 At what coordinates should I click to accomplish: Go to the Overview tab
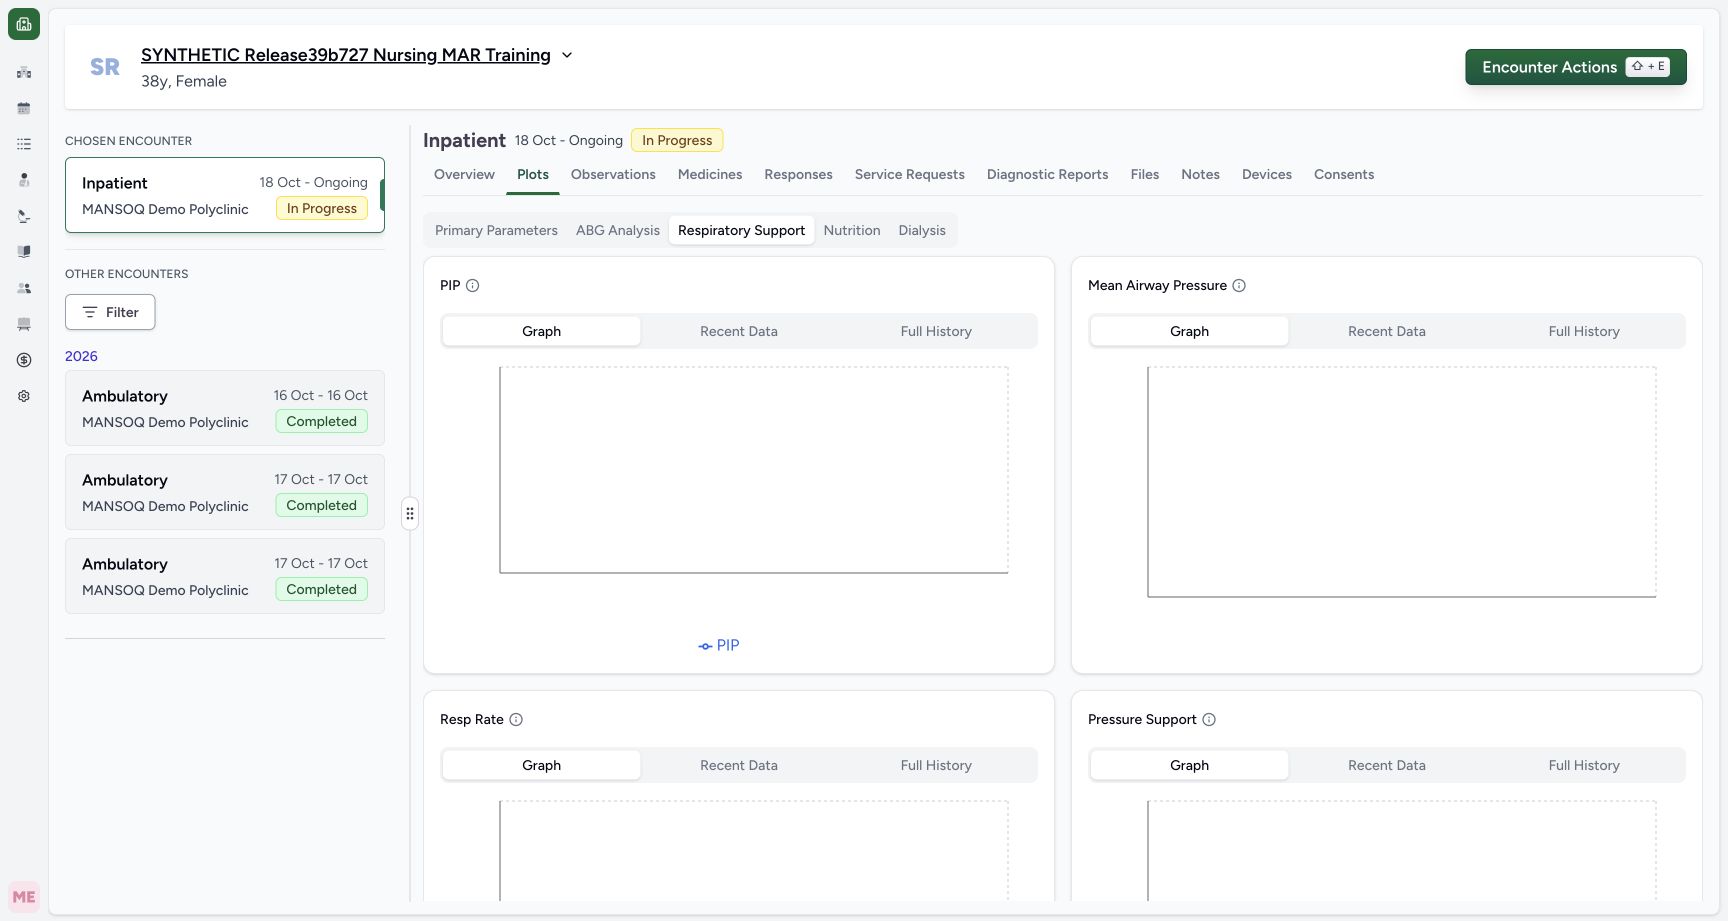pyautogui.click(x=464, y=174)
